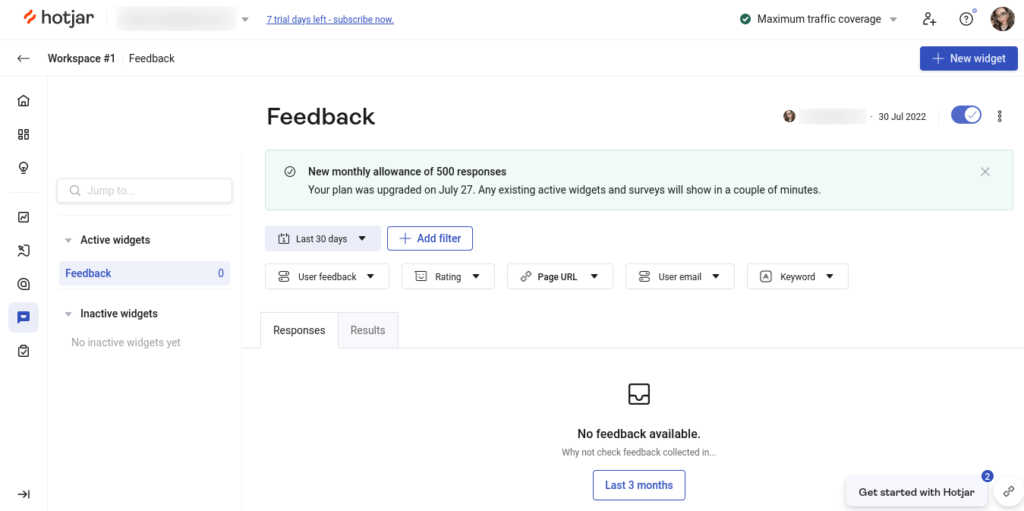This screenshot has width=1024, height=511.
Task: Open the widget more options menu
Action: (x=999, y=116)
